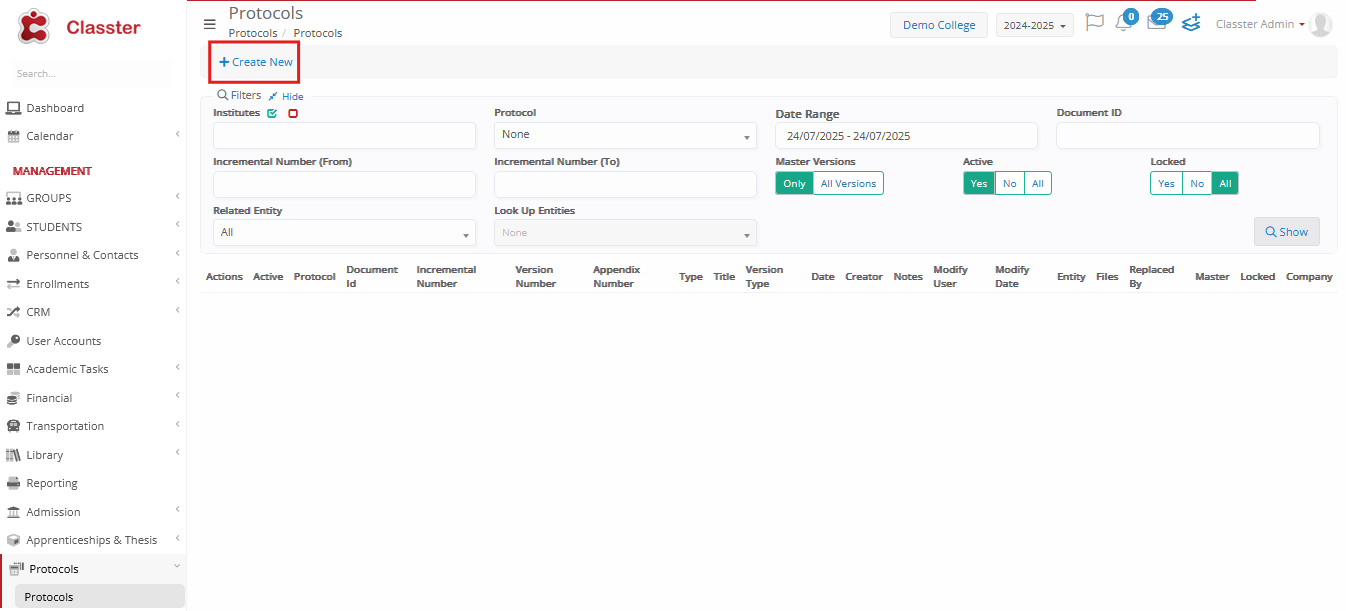
Task: Click the Create New button
Action: click(256, 62)
